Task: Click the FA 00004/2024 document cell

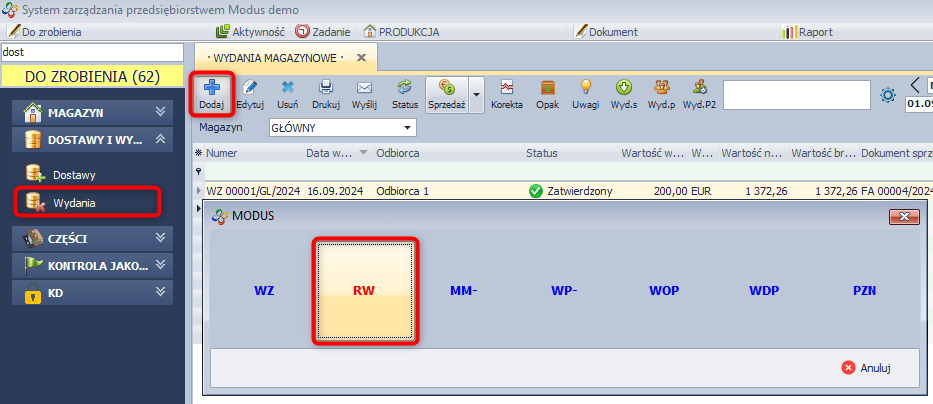Action: [896, 191]
